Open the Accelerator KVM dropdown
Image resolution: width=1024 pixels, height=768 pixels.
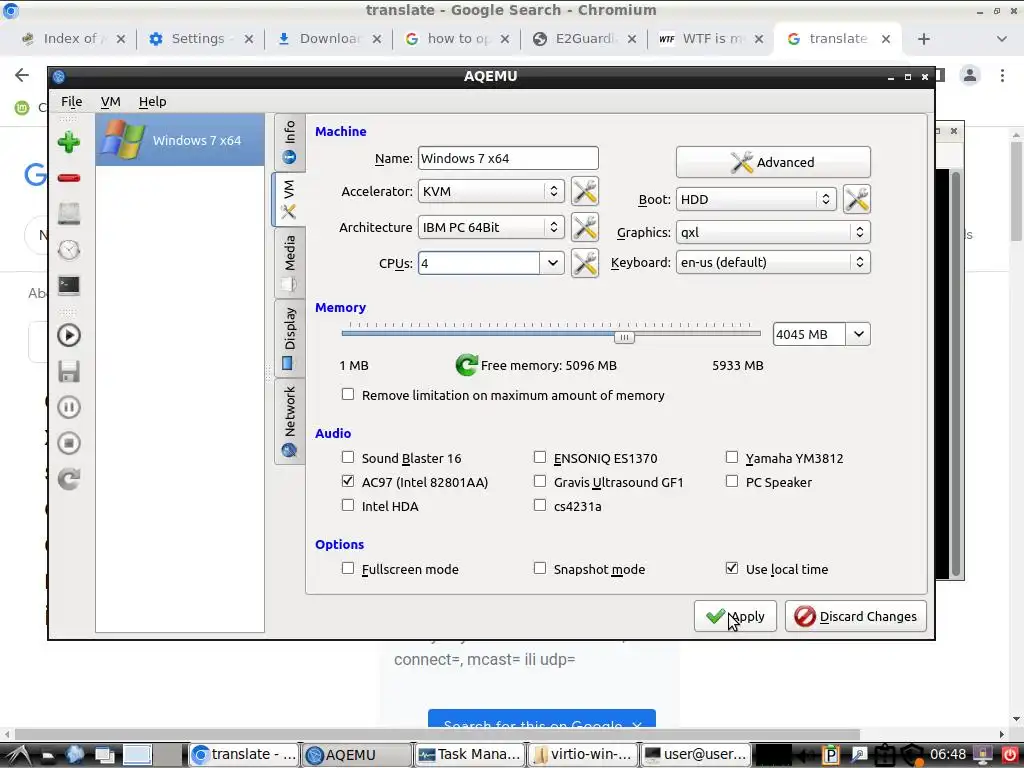(491, 191)
